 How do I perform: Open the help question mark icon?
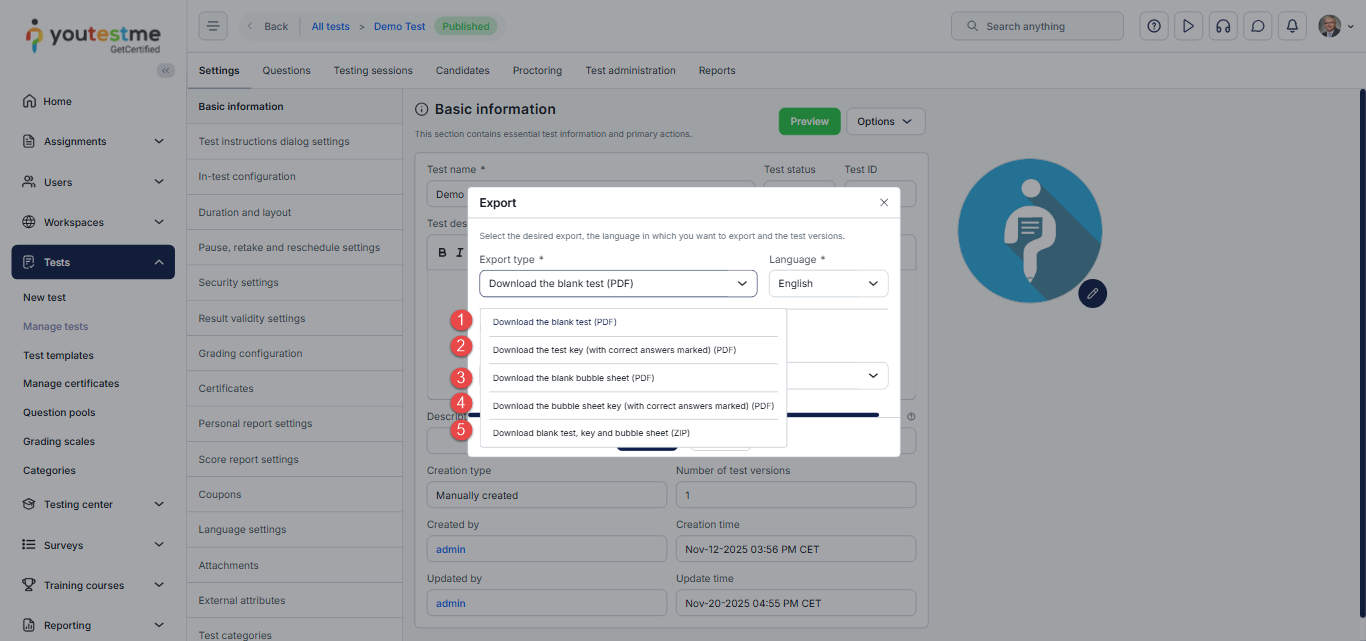click(1154, 26)
